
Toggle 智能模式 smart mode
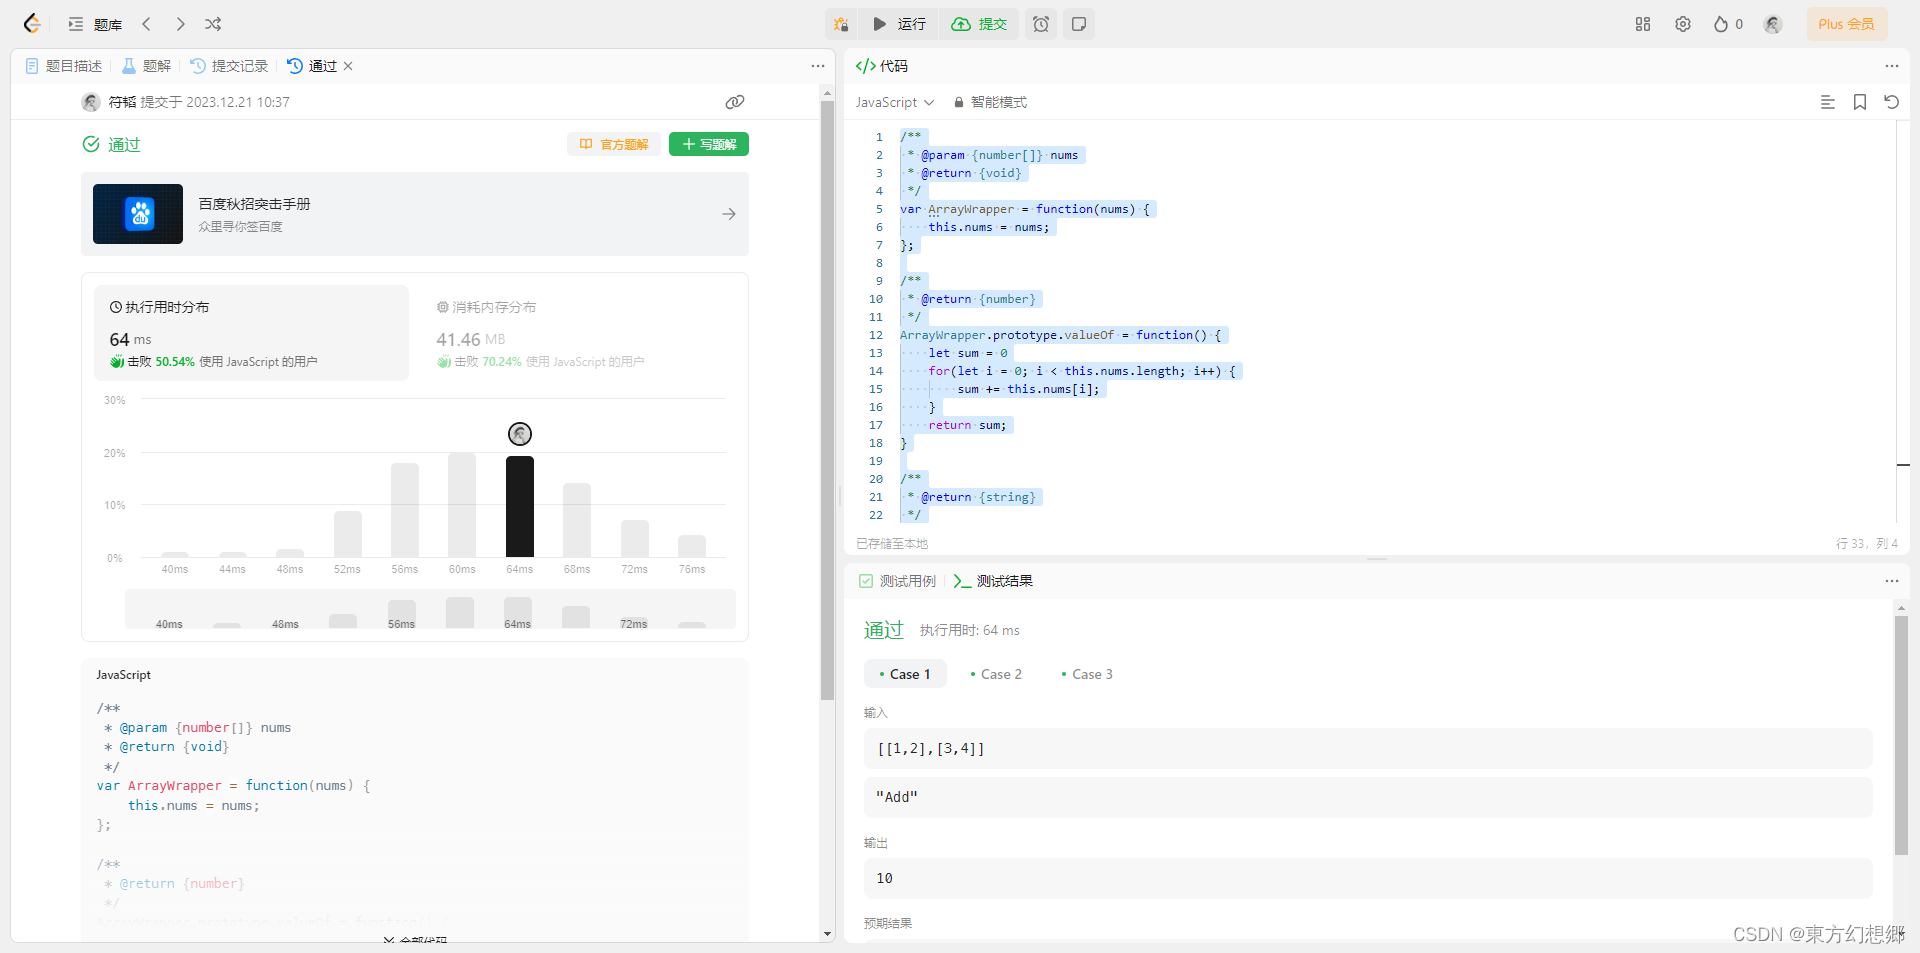click(x=990, y=102)
